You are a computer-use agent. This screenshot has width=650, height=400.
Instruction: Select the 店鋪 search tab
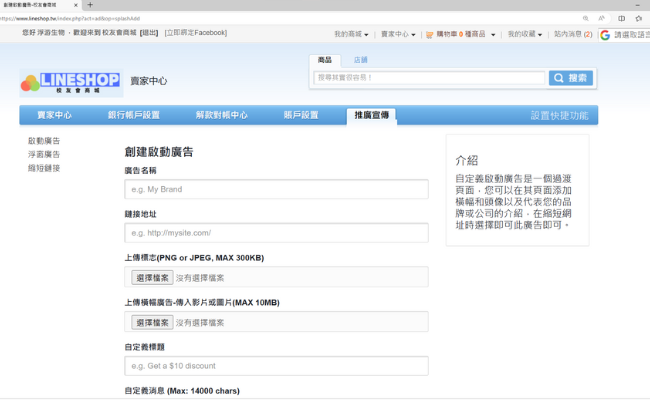point(360,60)
